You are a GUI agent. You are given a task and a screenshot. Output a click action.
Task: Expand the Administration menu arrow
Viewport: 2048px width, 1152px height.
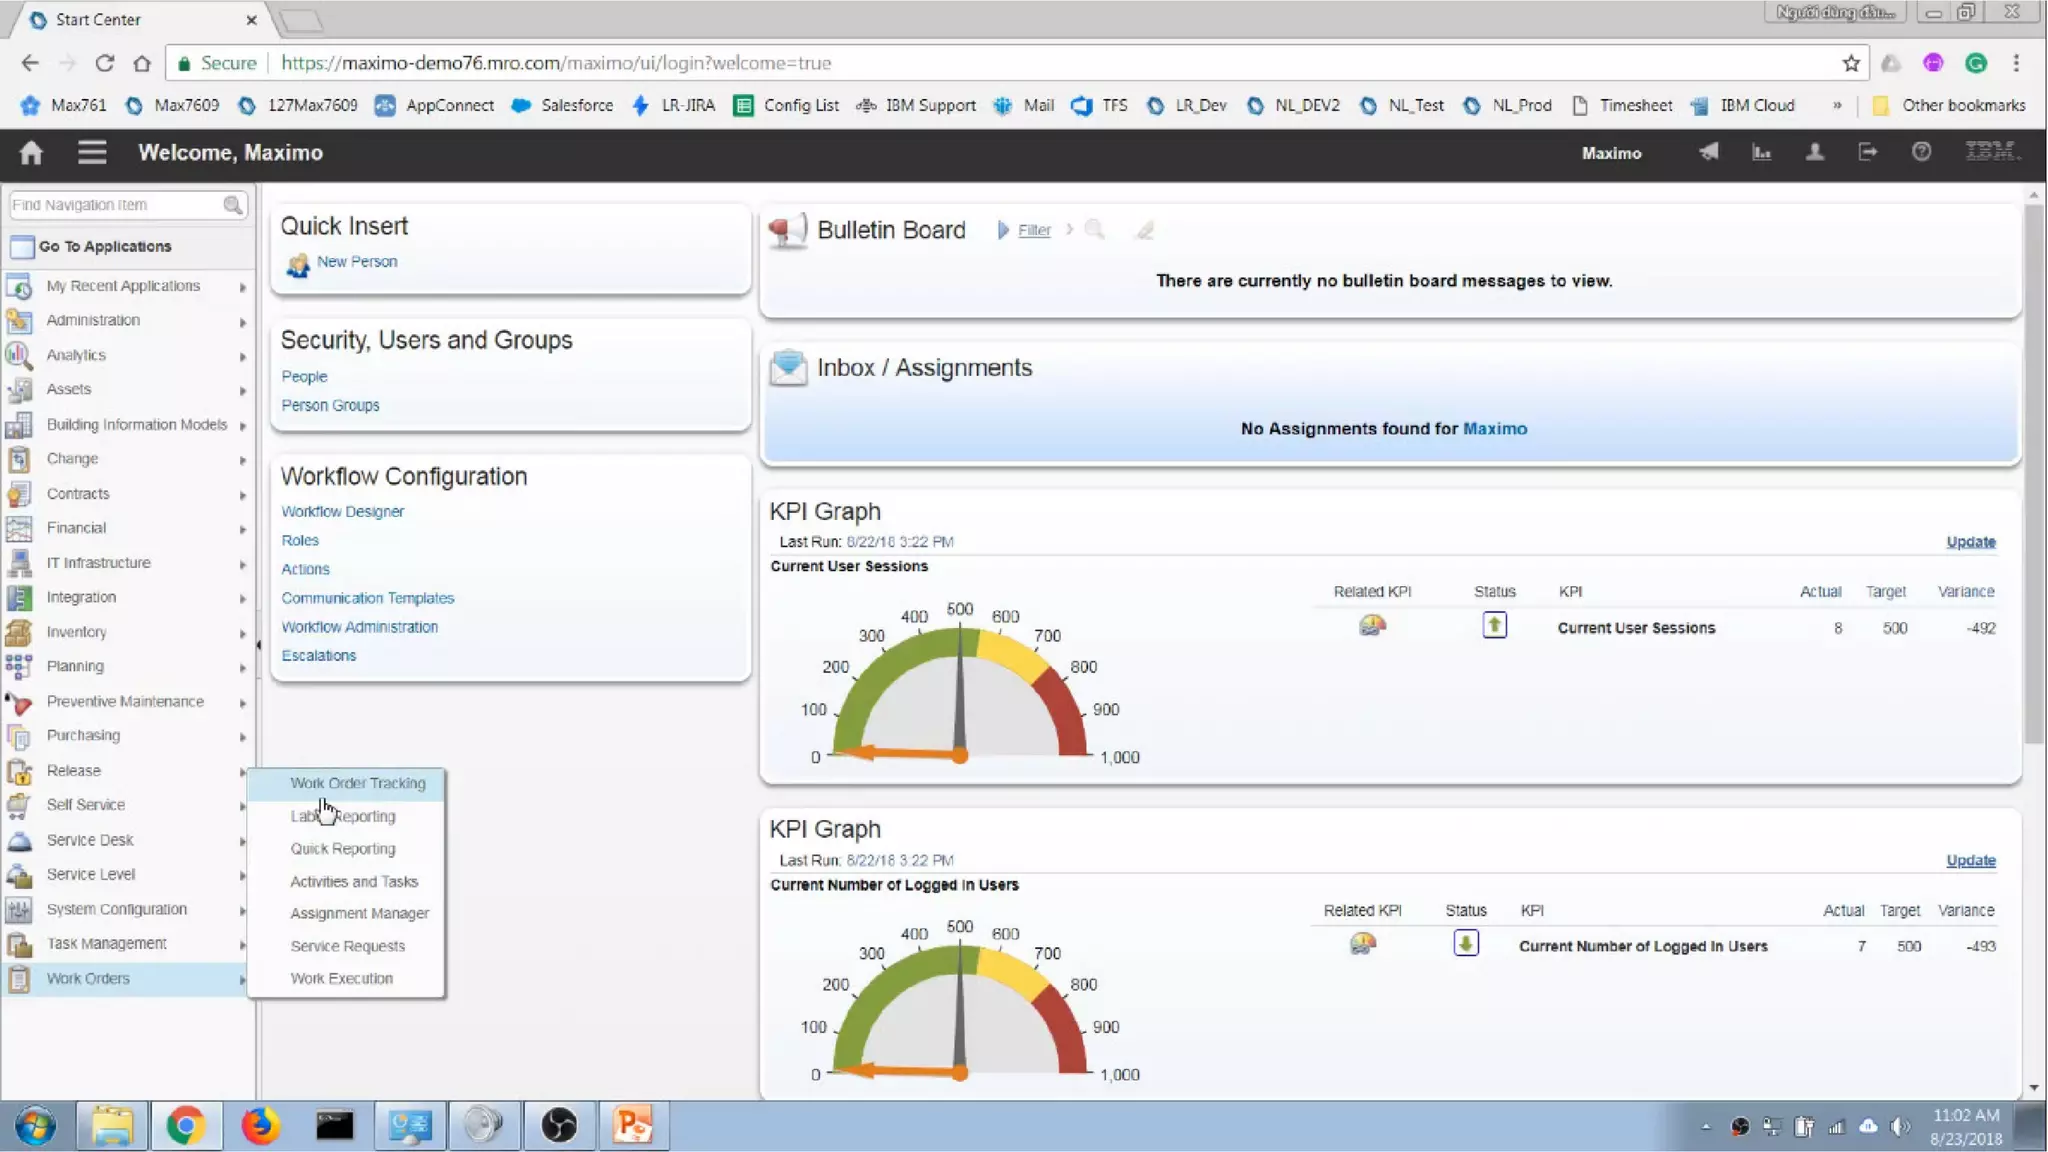(x=242, y=322)
